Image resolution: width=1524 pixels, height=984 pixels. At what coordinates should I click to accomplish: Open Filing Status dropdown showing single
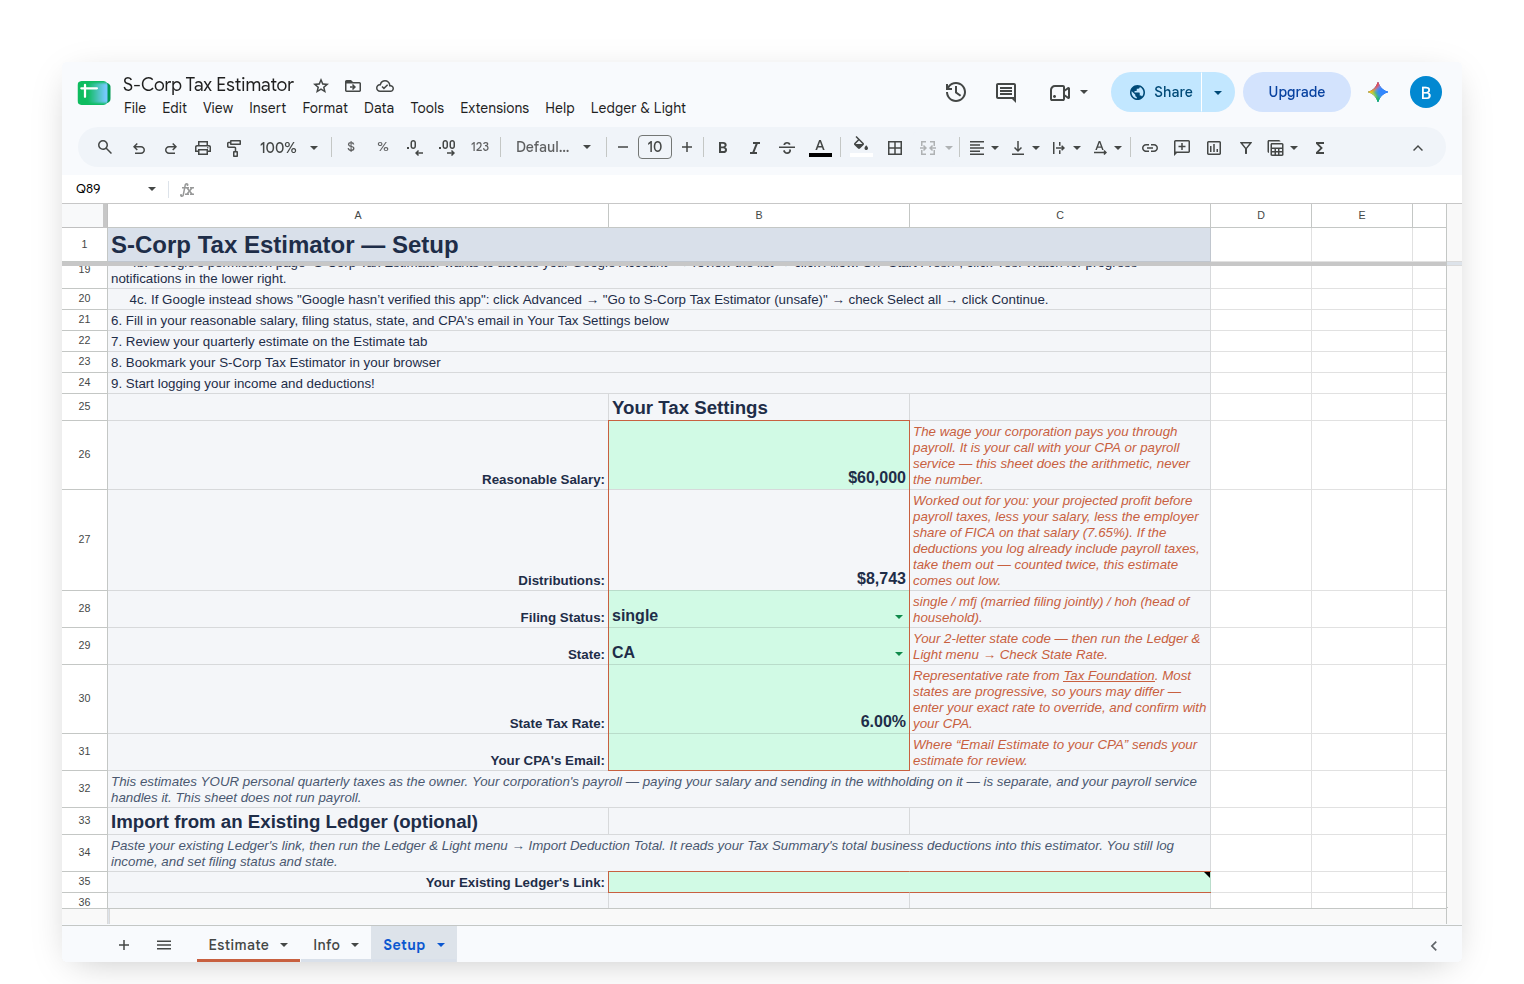(x=899, y=617)
